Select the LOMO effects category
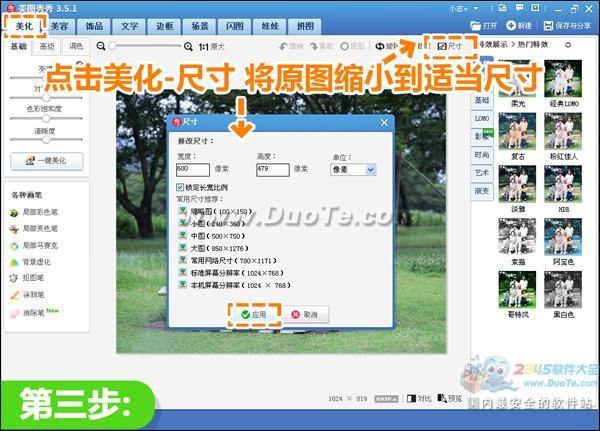This screenshot has height=431, width=600. point(482,119)
